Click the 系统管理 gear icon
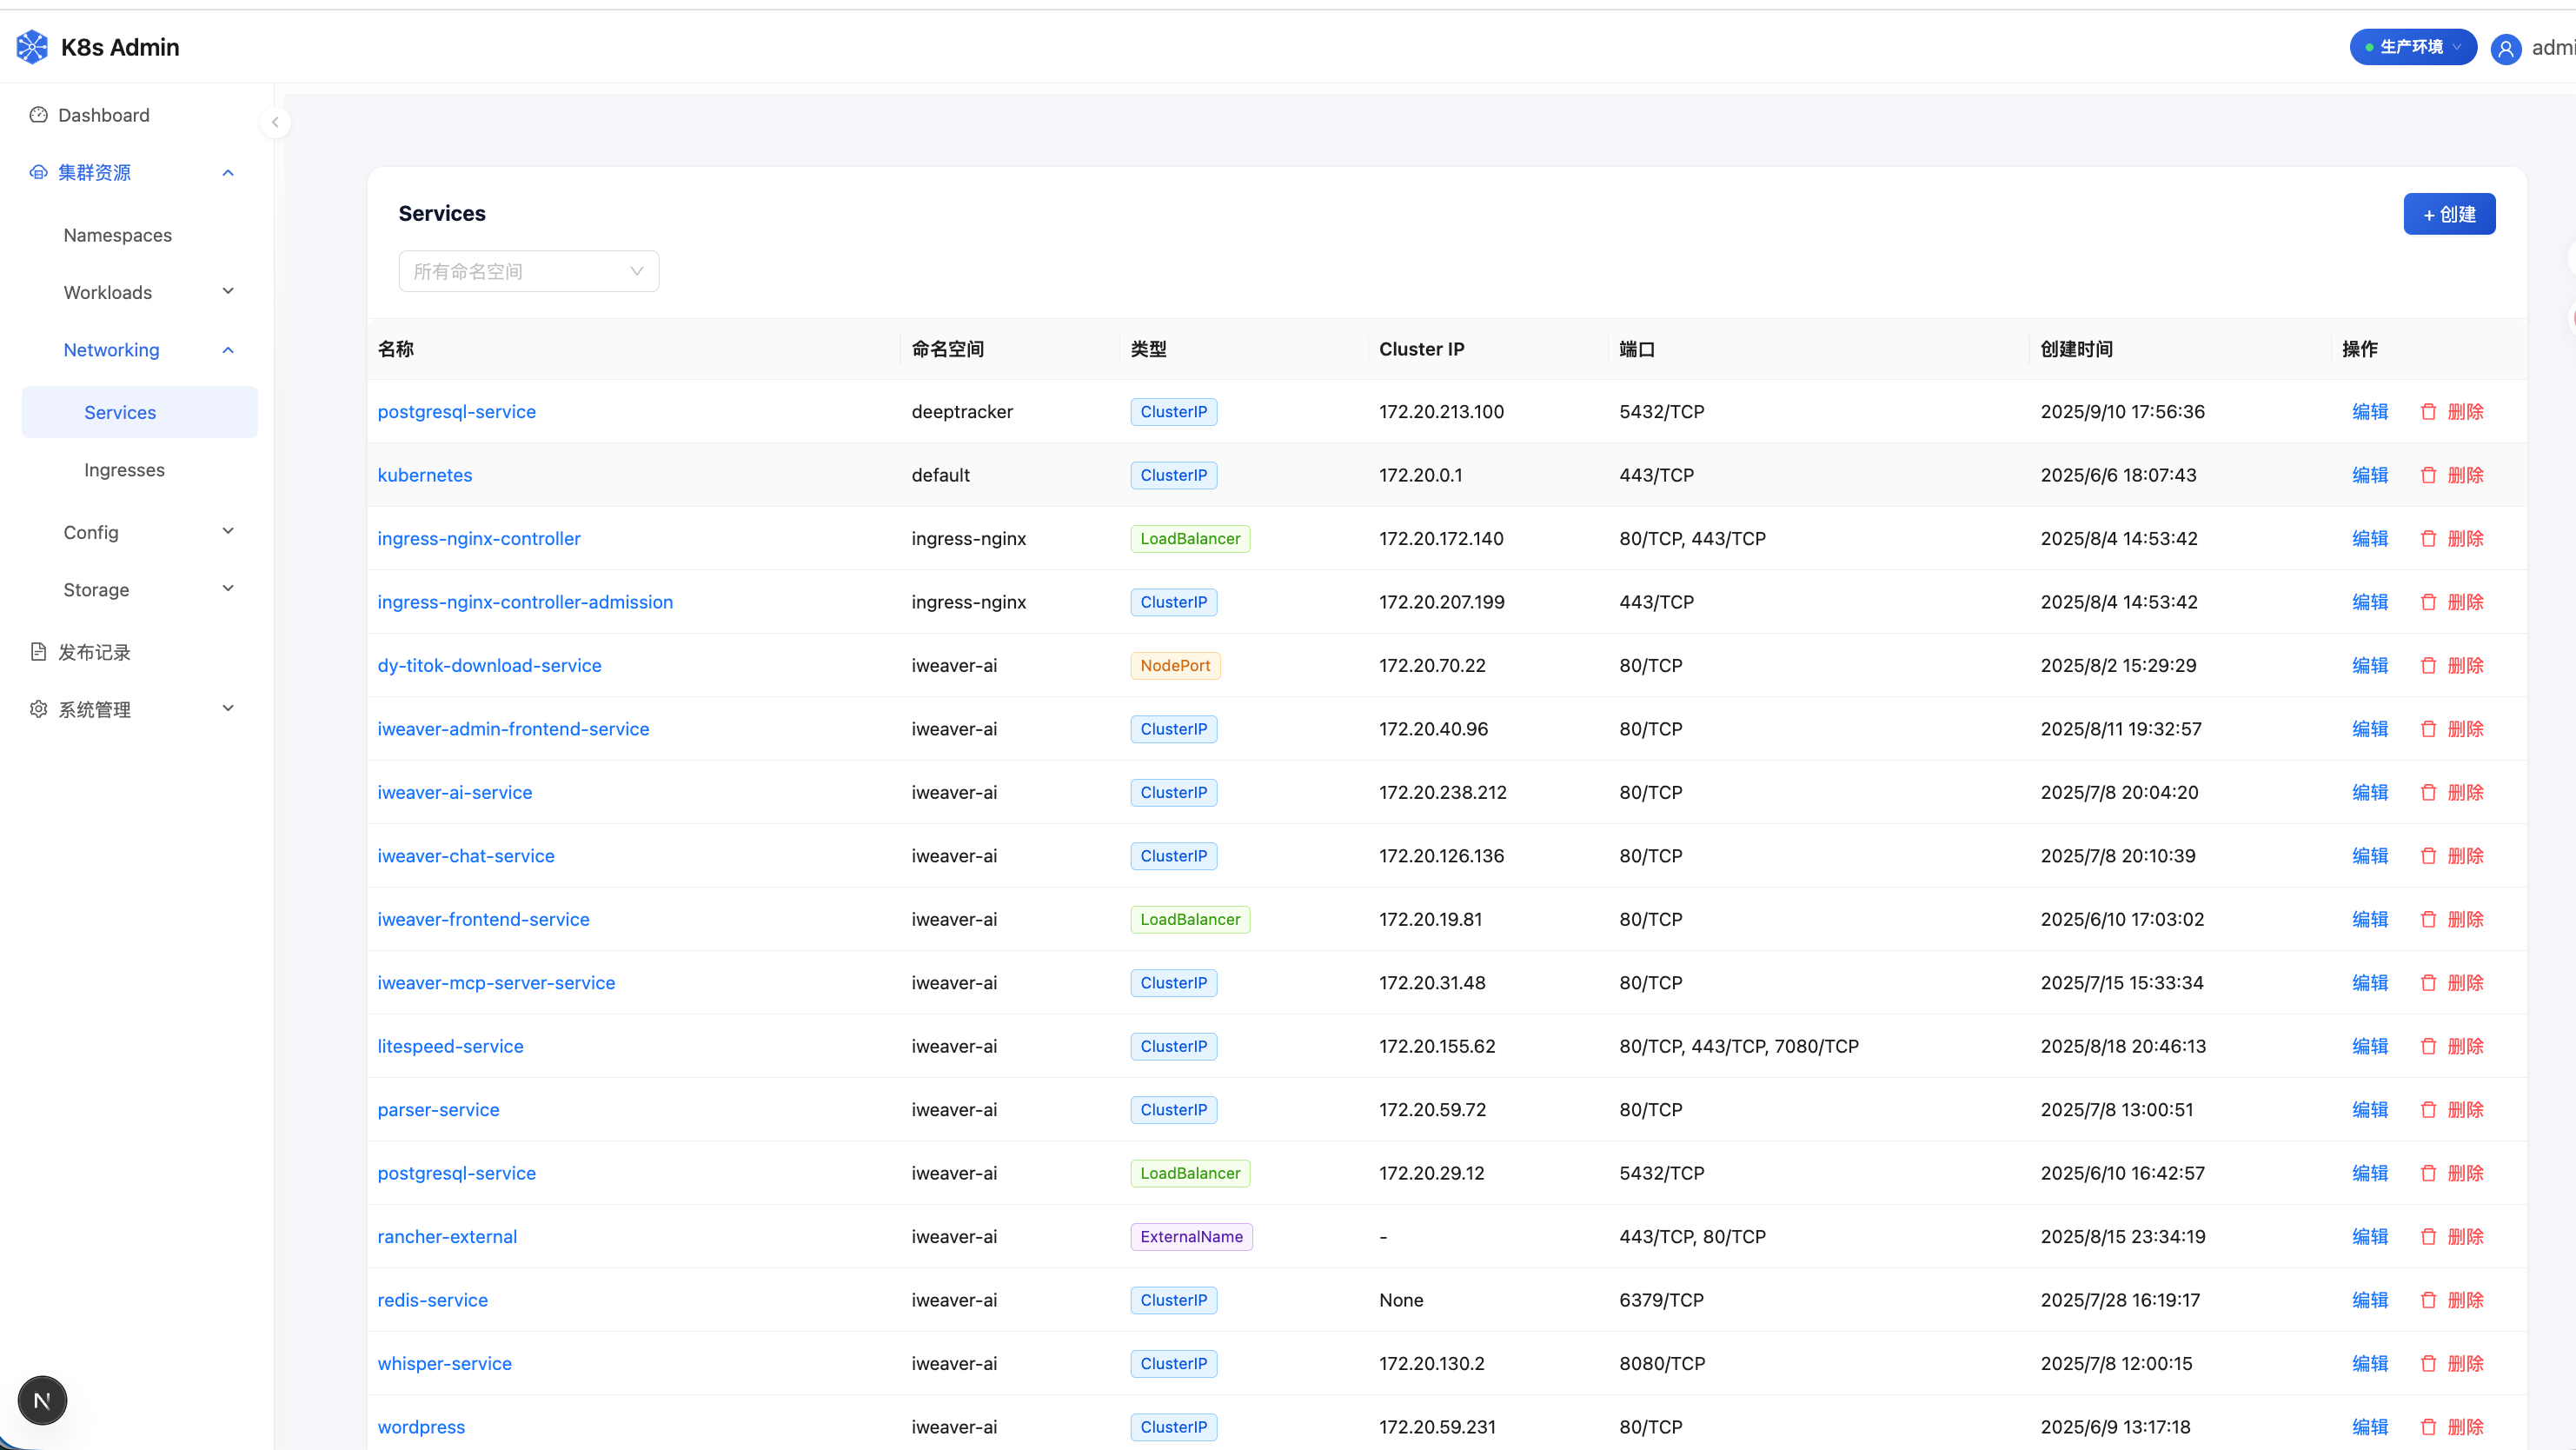Viewport: 2576px width, 1450px height. click(38, 709)
